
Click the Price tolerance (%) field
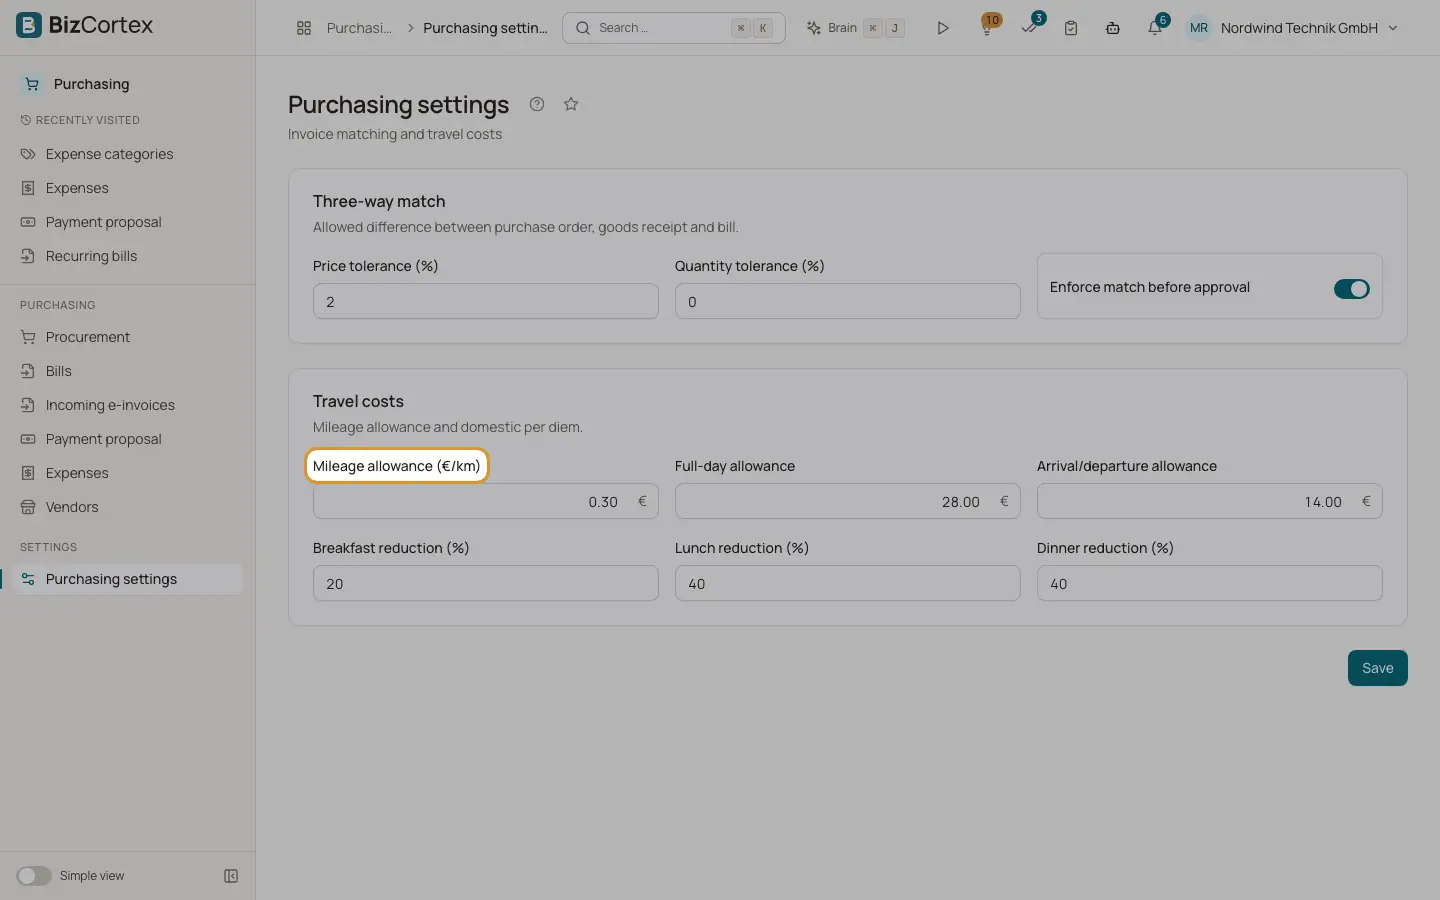486,301
